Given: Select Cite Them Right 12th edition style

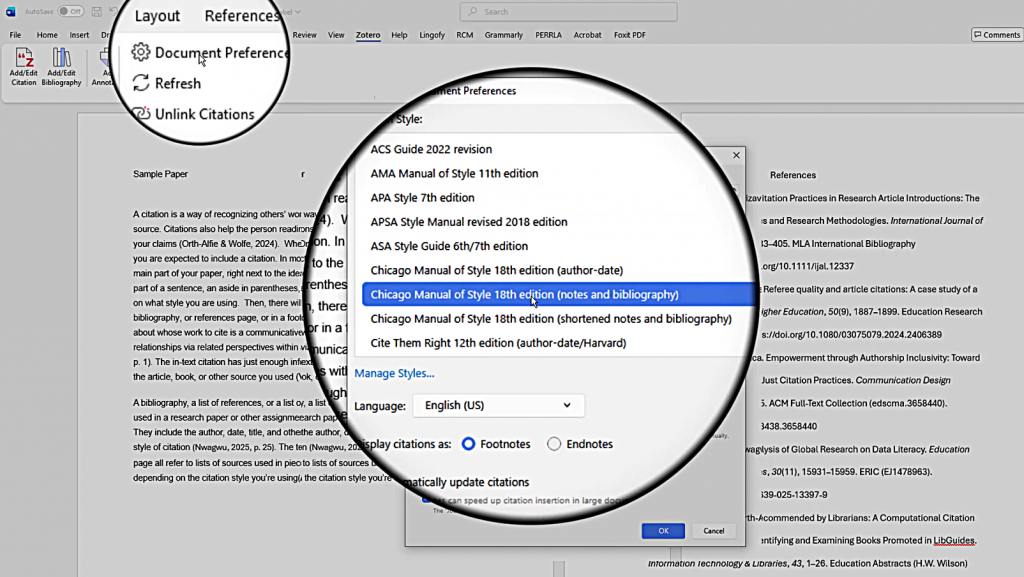Looking at the screenshot, I should click(x=498, y=343).
